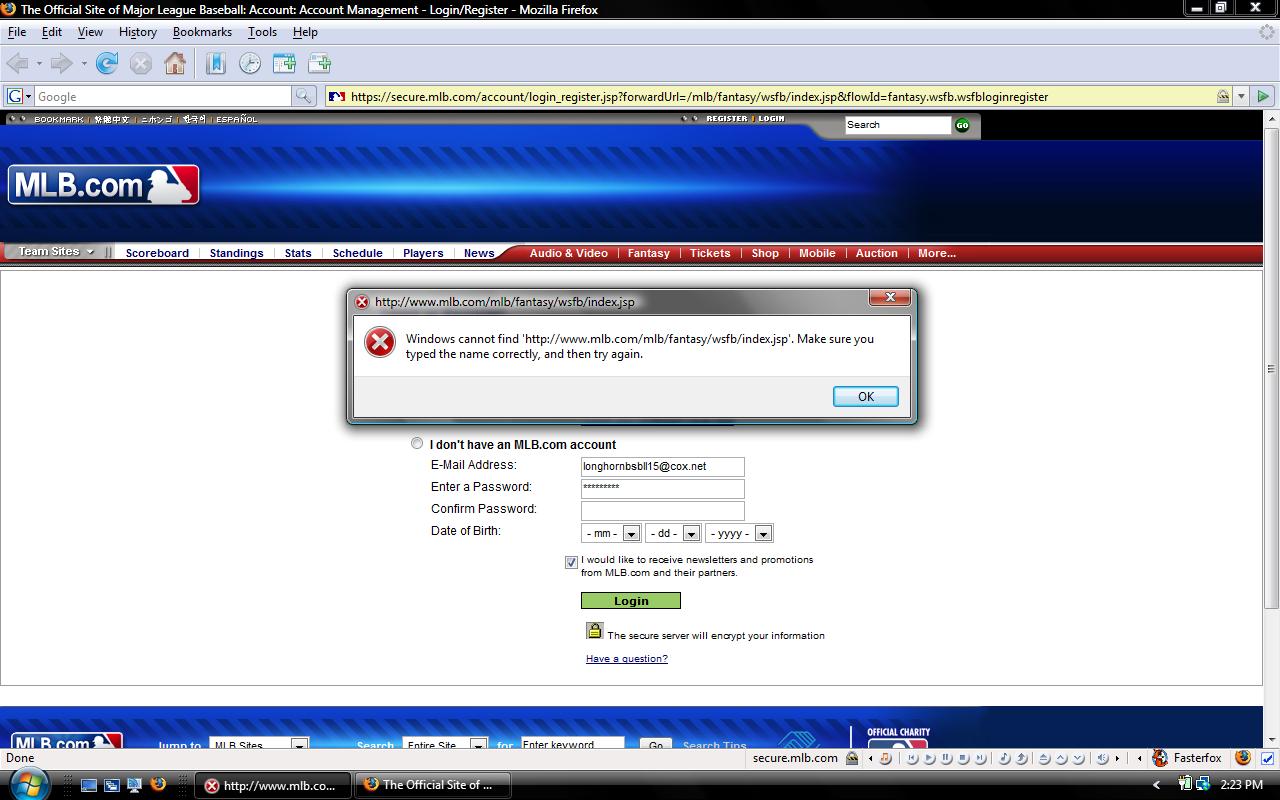Open the address bar URL history dropdown
1280x800 pixels.
click(x=1241, y=96)
